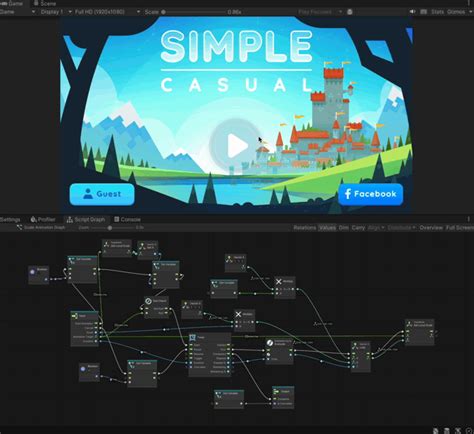Open the Distribute dropdown in graph toolbar

[x=401, y=228]
